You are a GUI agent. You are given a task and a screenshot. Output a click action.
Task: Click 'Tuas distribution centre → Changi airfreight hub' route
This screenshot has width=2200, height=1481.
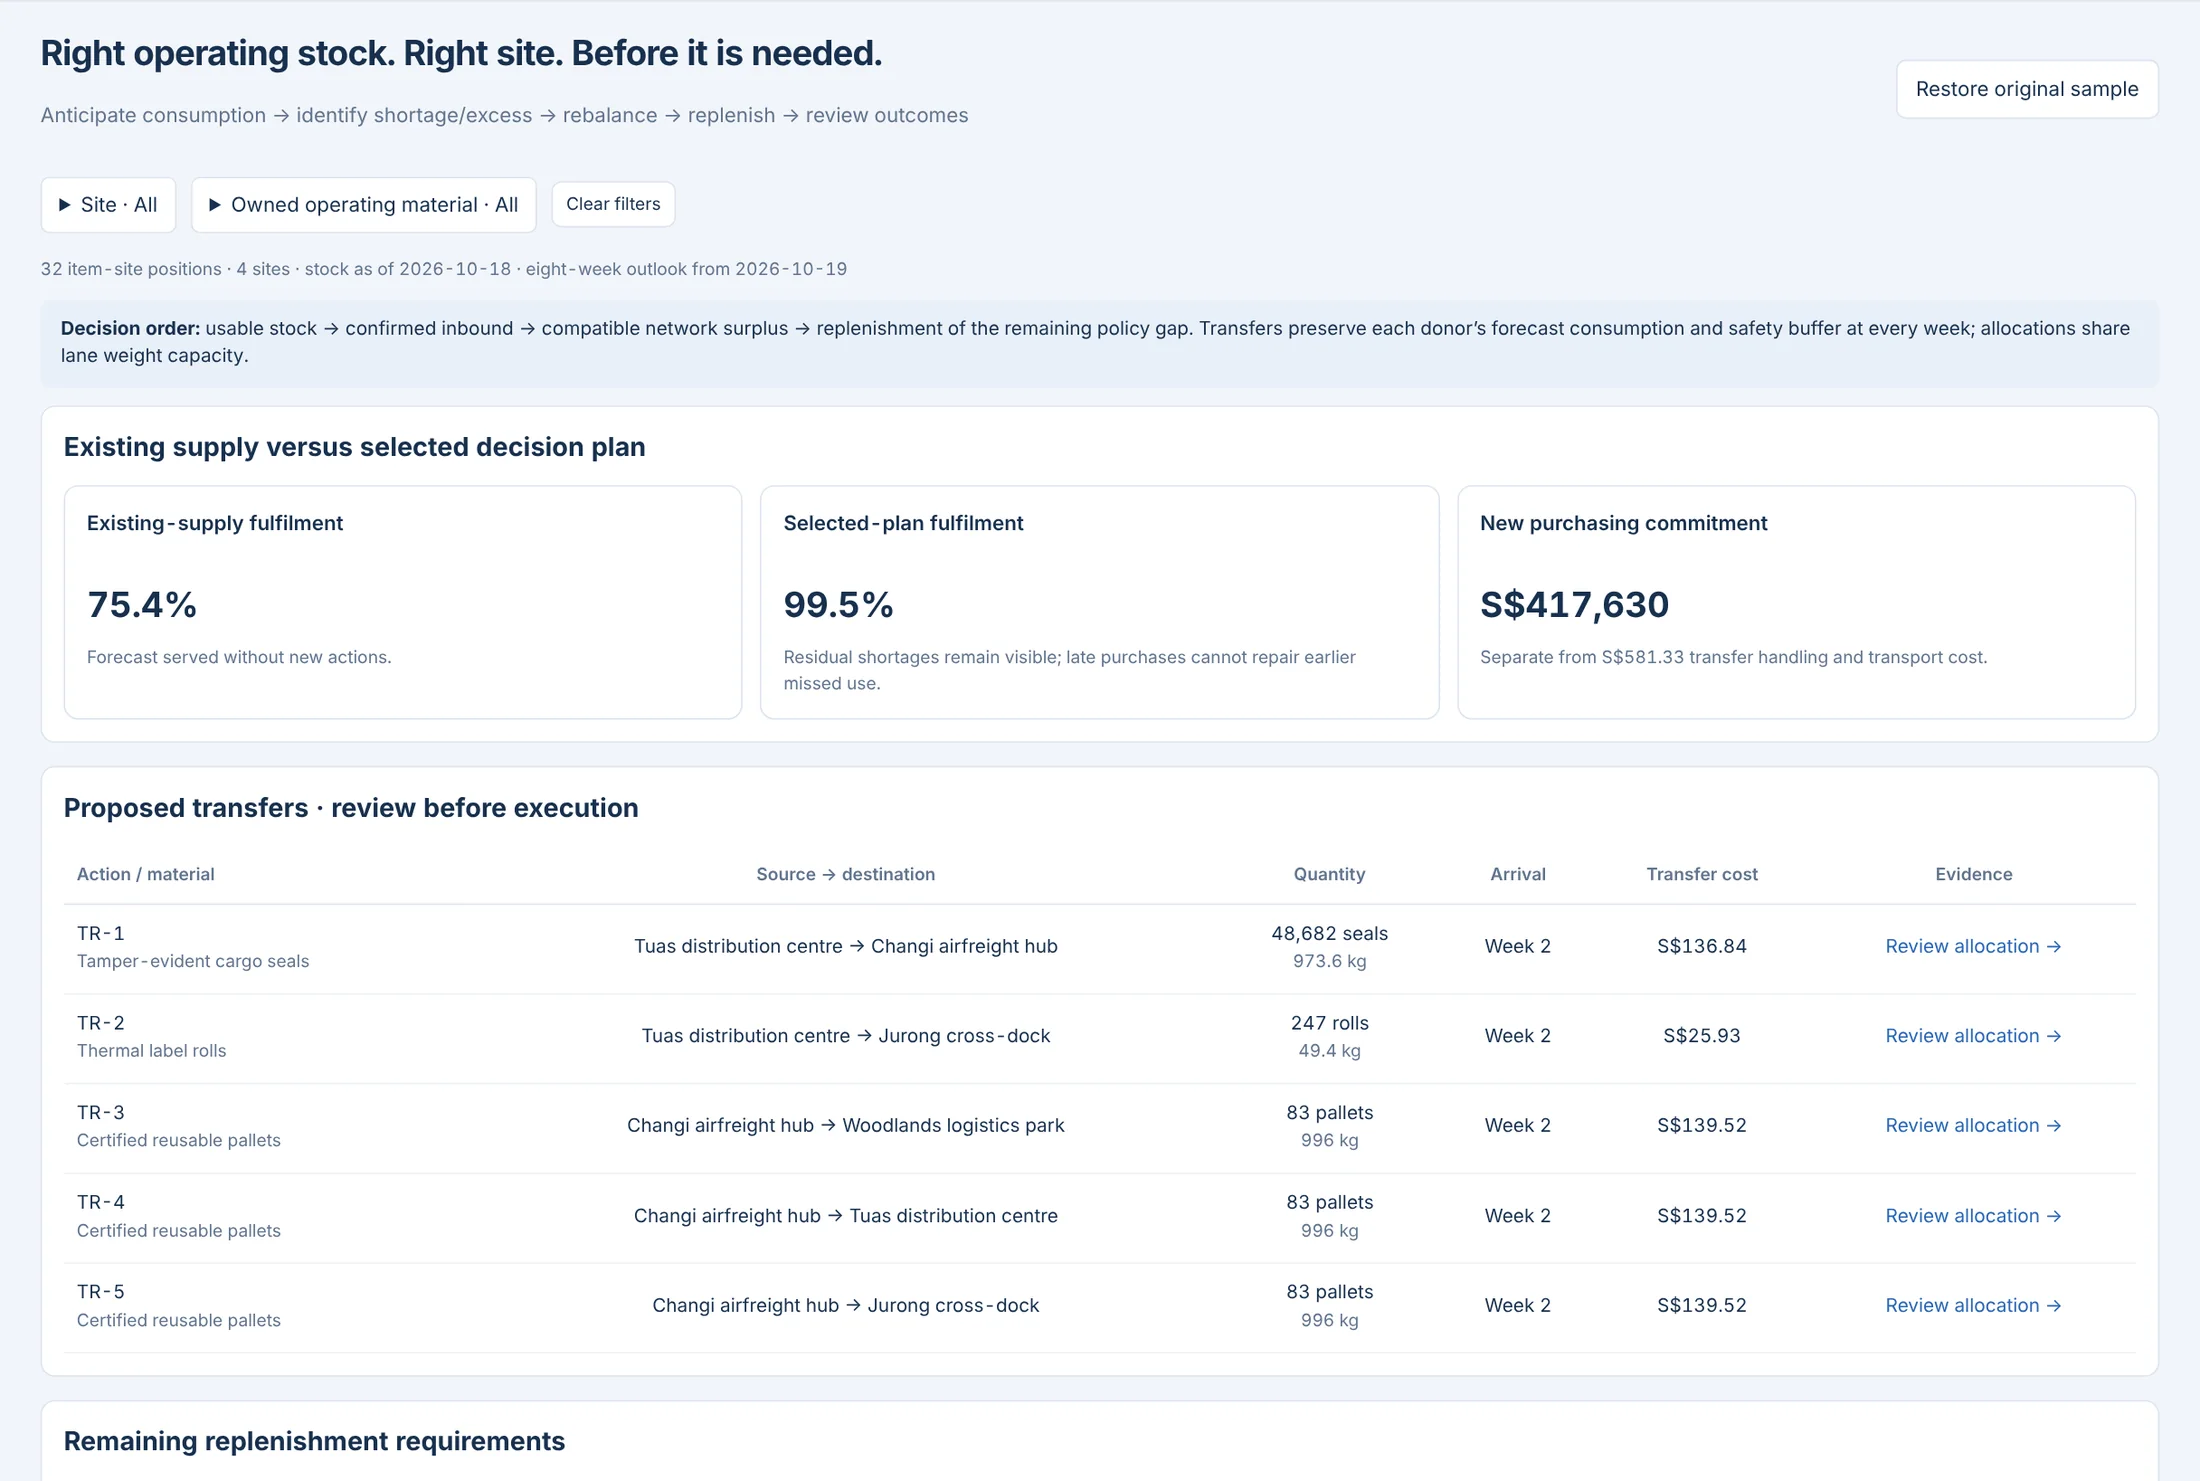(846, 946)
